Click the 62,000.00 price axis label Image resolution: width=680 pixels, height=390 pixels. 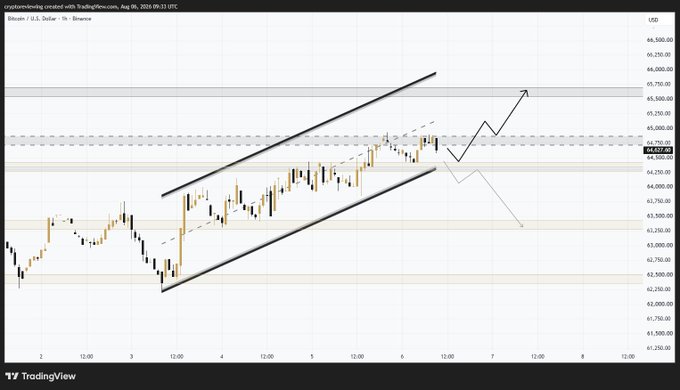click(x=660, y=304)
